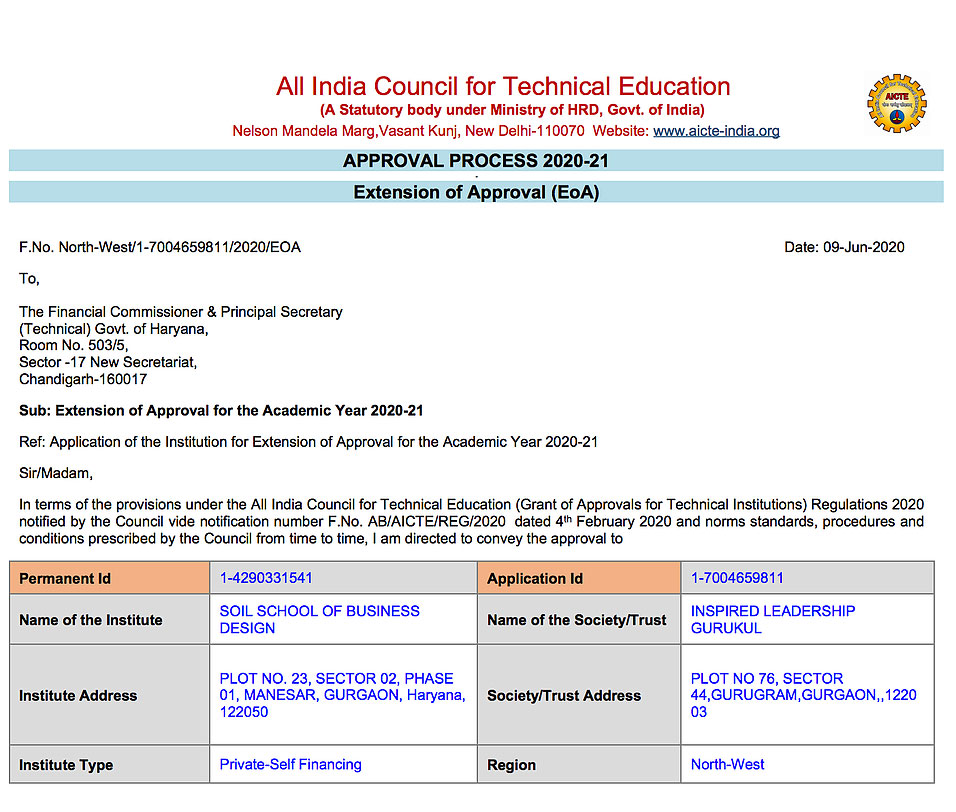Click the 'Sub: Extension of Approval' subject line
The height and width of the screenshot is (812, 956).
221,411
